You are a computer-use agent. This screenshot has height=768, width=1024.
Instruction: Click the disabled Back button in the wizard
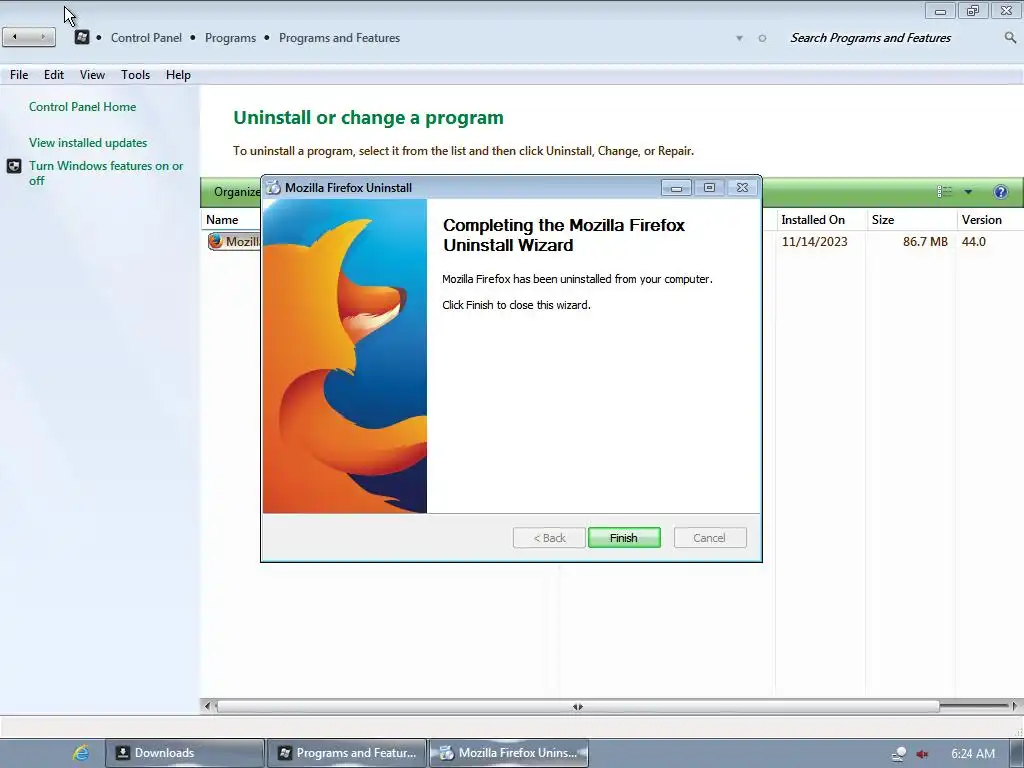click(x=549, y=537)
